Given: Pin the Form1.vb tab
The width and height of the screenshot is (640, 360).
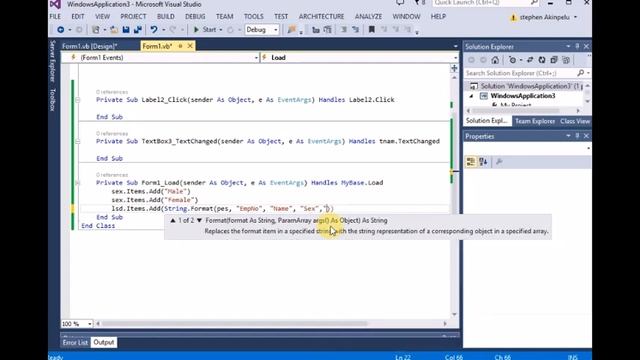Looking at the screenshot, I should pyautogui.click(x=180, y=46).
